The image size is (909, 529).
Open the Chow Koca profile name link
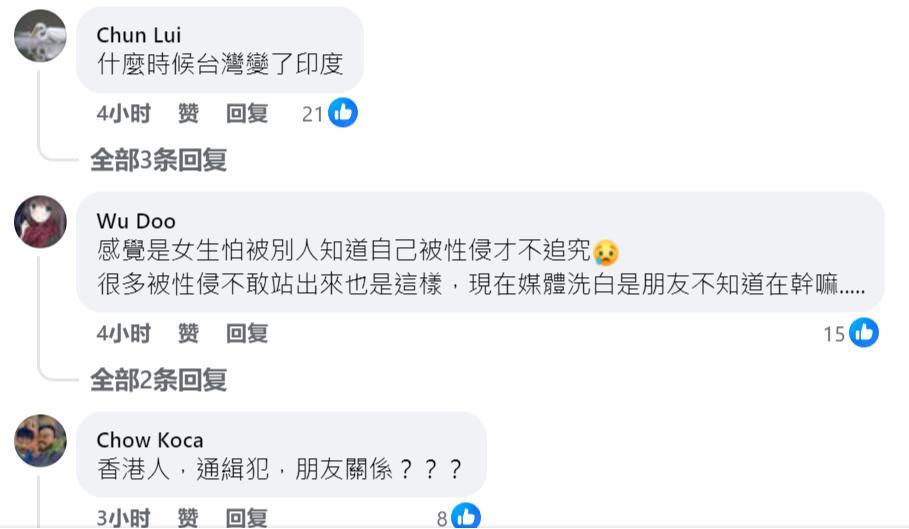(x=150, y=440)
